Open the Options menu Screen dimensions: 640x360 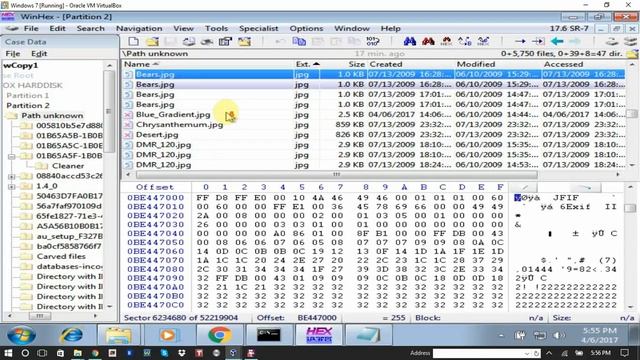pyautogui.click(x=307, y=29)
